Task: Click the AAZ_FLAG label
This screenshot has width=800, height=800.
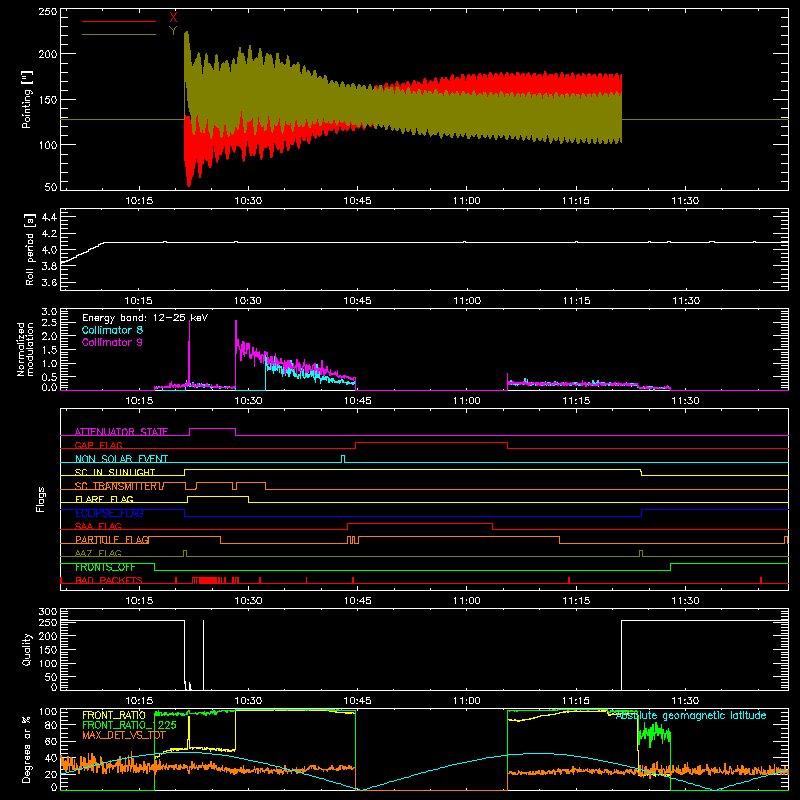Action: [98, 553]
